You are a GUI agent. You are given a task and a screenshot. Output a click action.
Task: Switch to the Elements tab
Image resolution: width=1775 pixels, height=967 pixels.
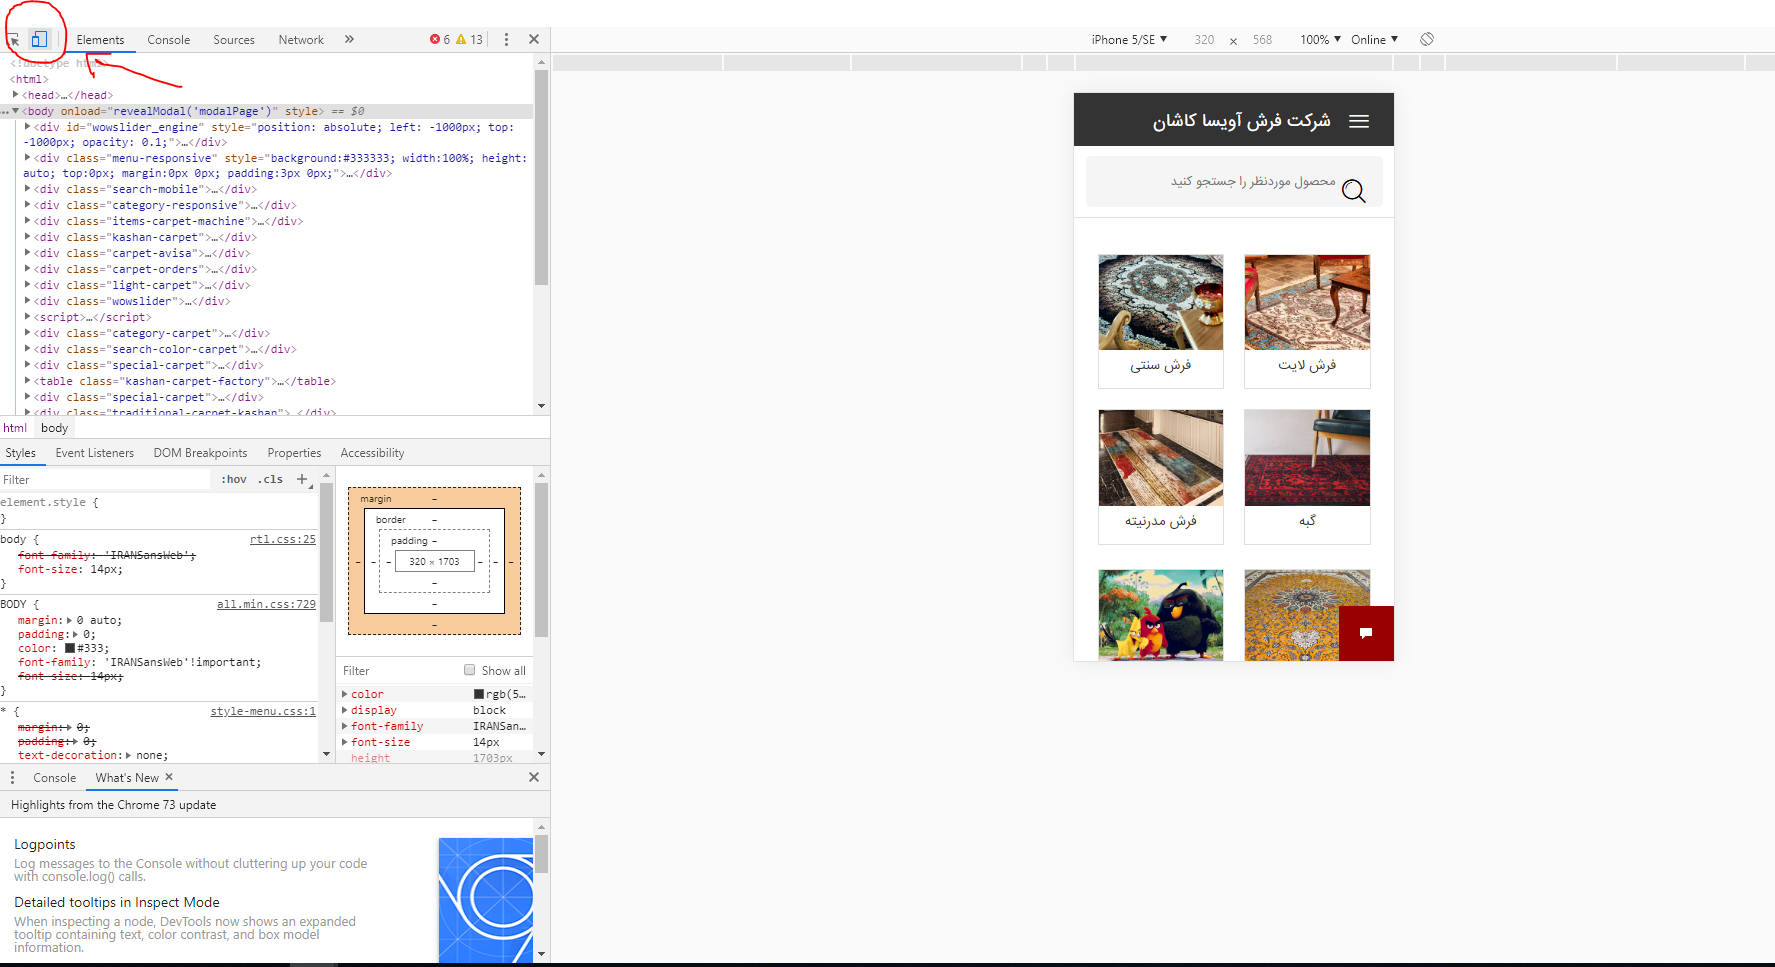[100, 40]
